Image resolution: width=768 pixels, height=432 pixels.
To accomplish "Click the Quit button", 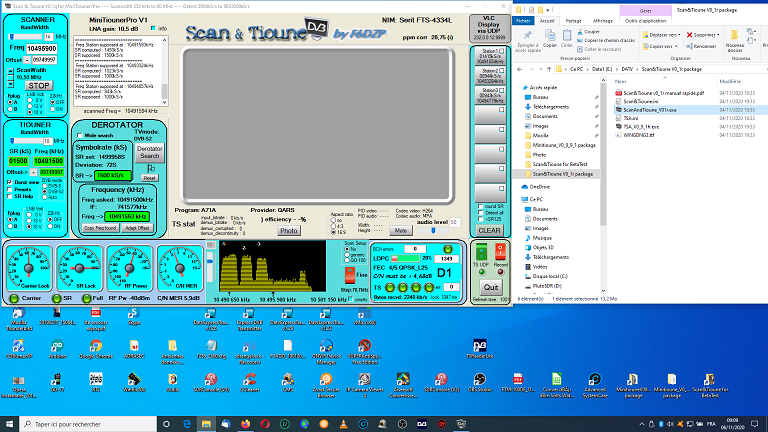I will click(x=491, y=288).
